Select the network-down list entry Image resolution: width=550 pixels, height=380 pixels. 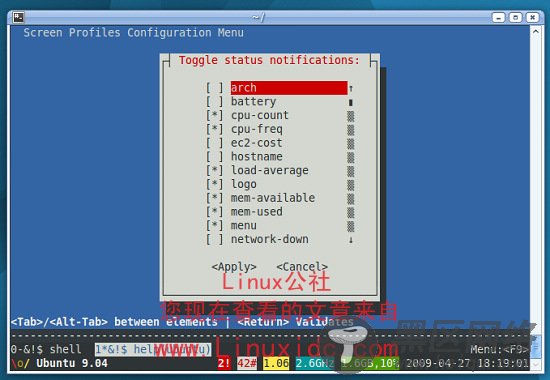click(x=269, y=239)
